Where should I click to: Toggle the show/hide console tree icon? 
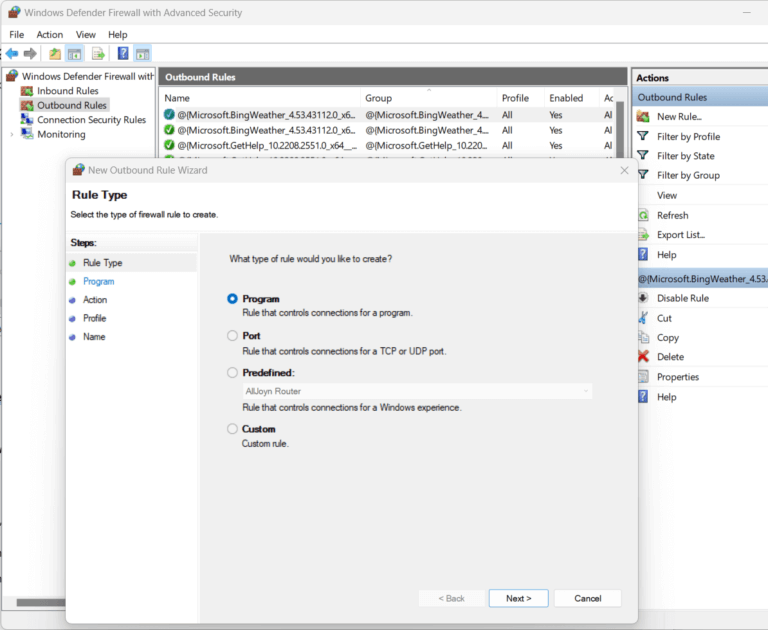[74, 53]
